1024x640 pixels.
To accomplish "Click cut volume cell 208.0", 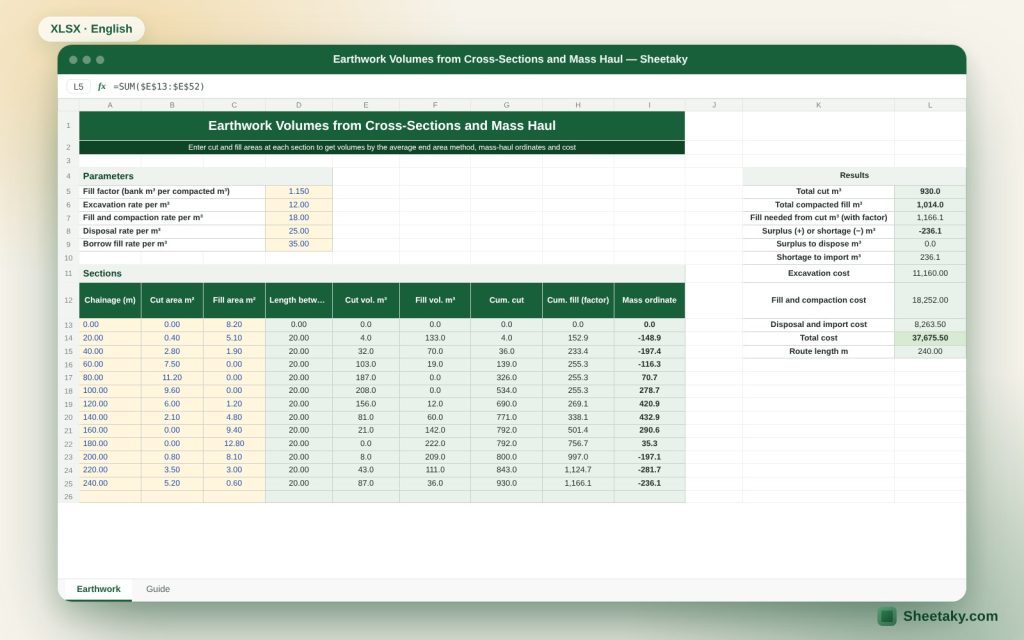I will (x=366, y=391).
